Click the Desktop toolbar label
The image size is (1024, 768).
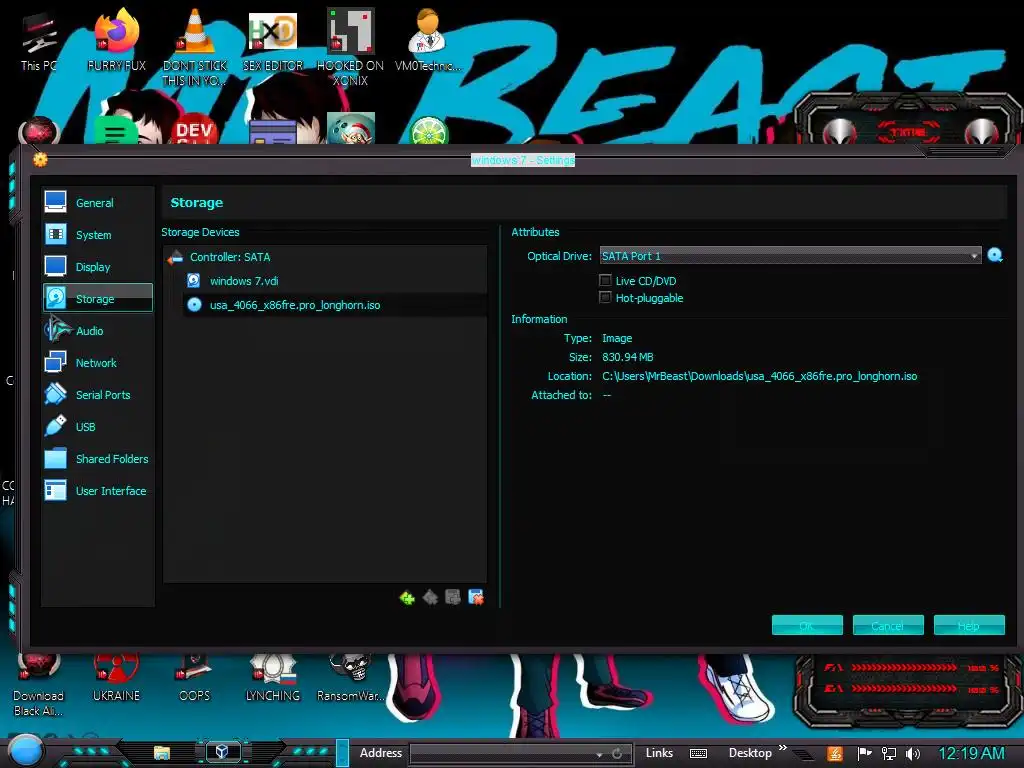pyautogui.click(x=750, y=753)
